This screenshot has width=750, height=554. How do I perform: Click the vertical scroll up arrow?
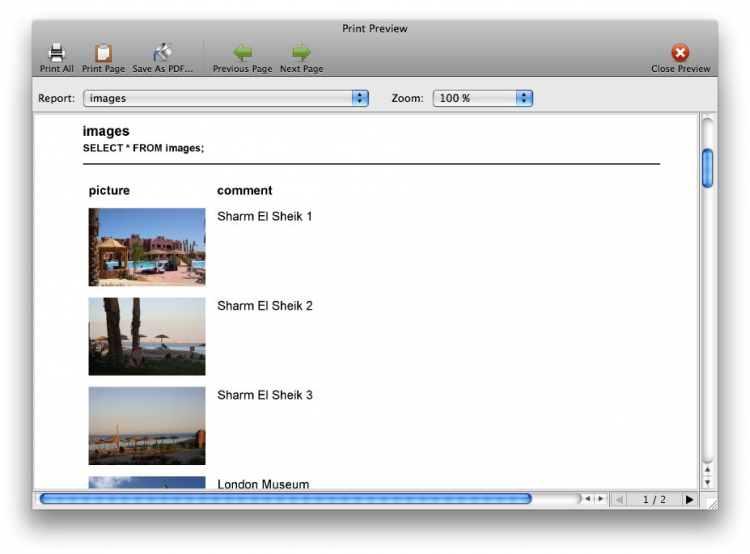click(707, 470)
